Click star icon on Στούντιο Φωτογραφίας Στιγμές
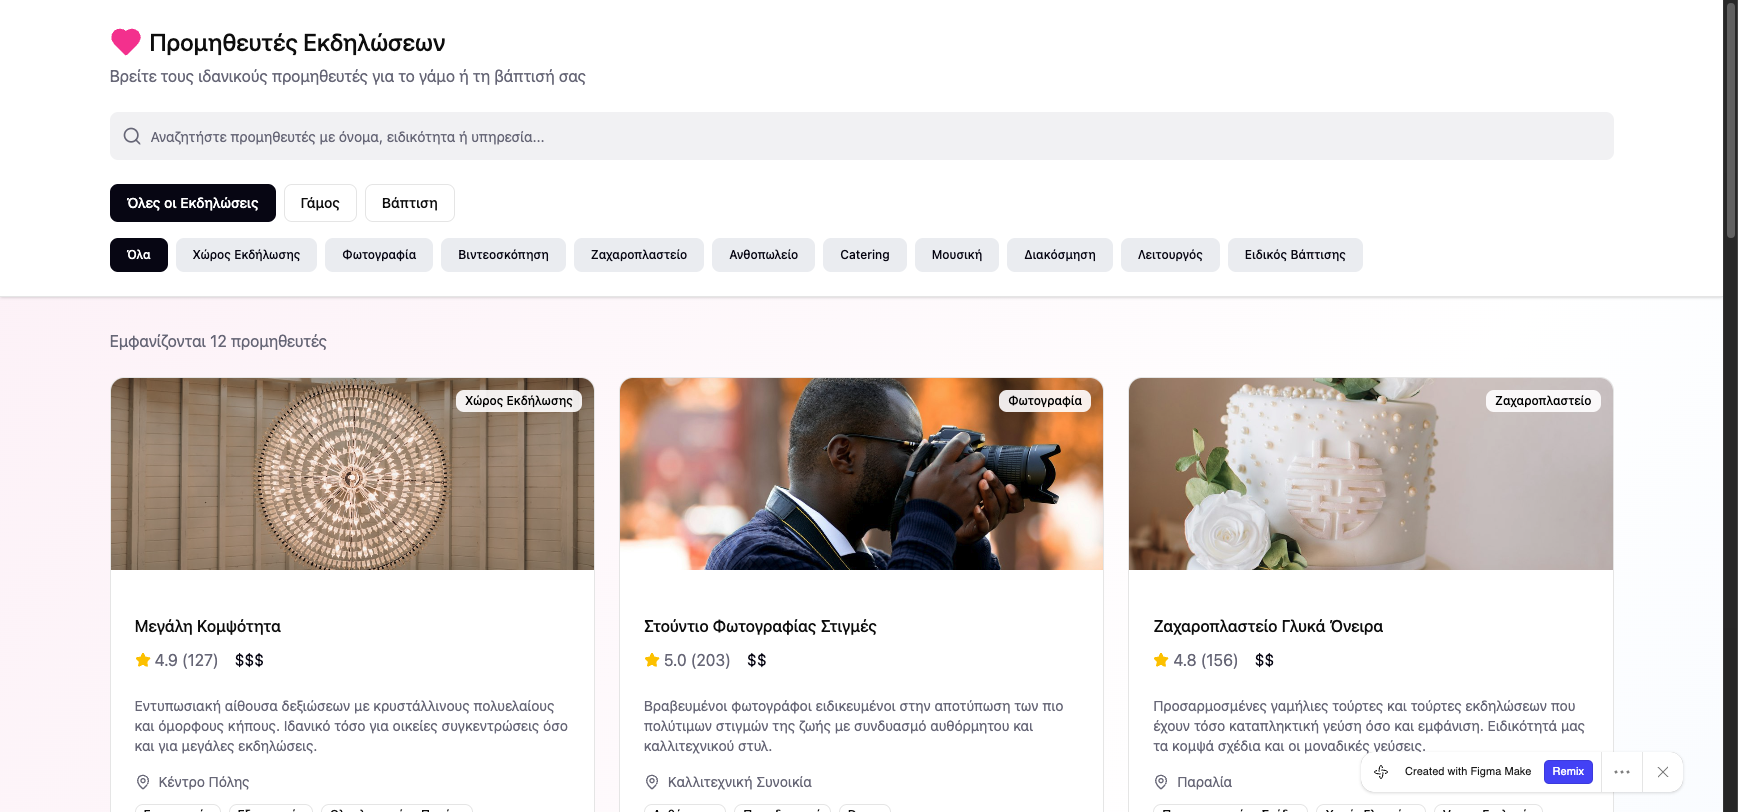1738x812 pixels. pos(652,660)
